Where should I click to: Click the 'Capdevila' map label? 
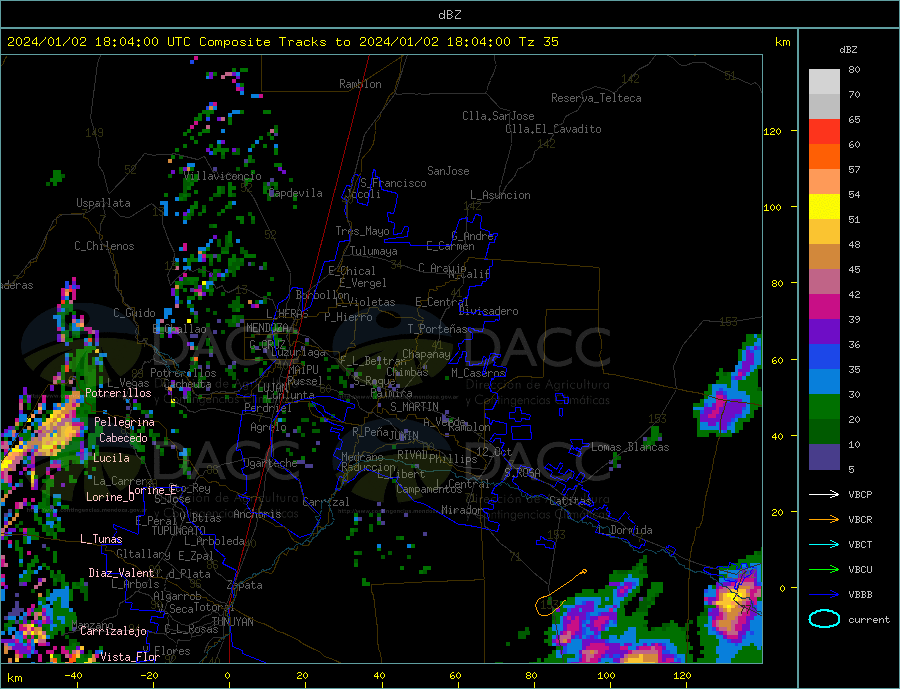click(x=296, y=193)
